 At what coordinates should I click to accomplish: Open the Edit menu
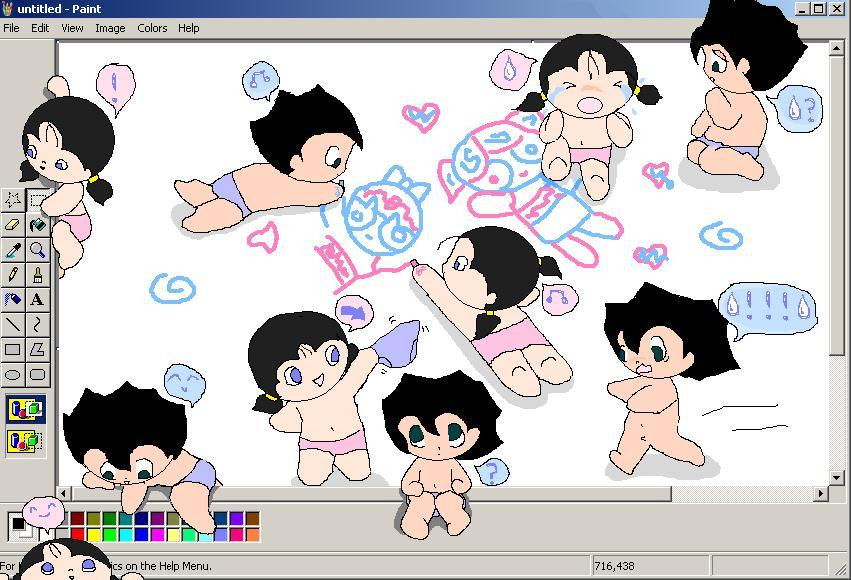[40, 28]
